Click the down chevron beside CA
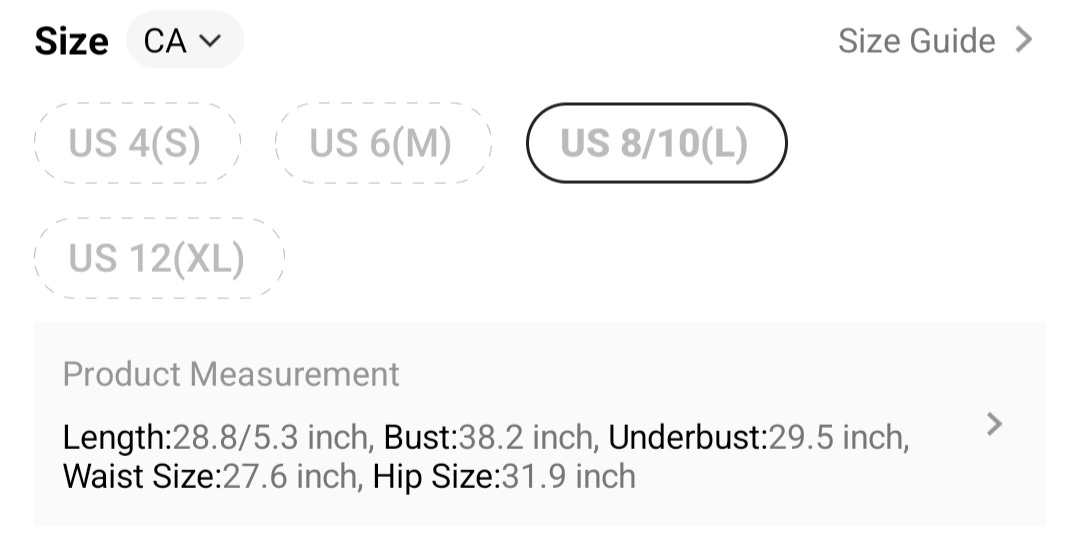Viewport: 1080px width, 544px height. pyautogui.click(x=210, y=41)
